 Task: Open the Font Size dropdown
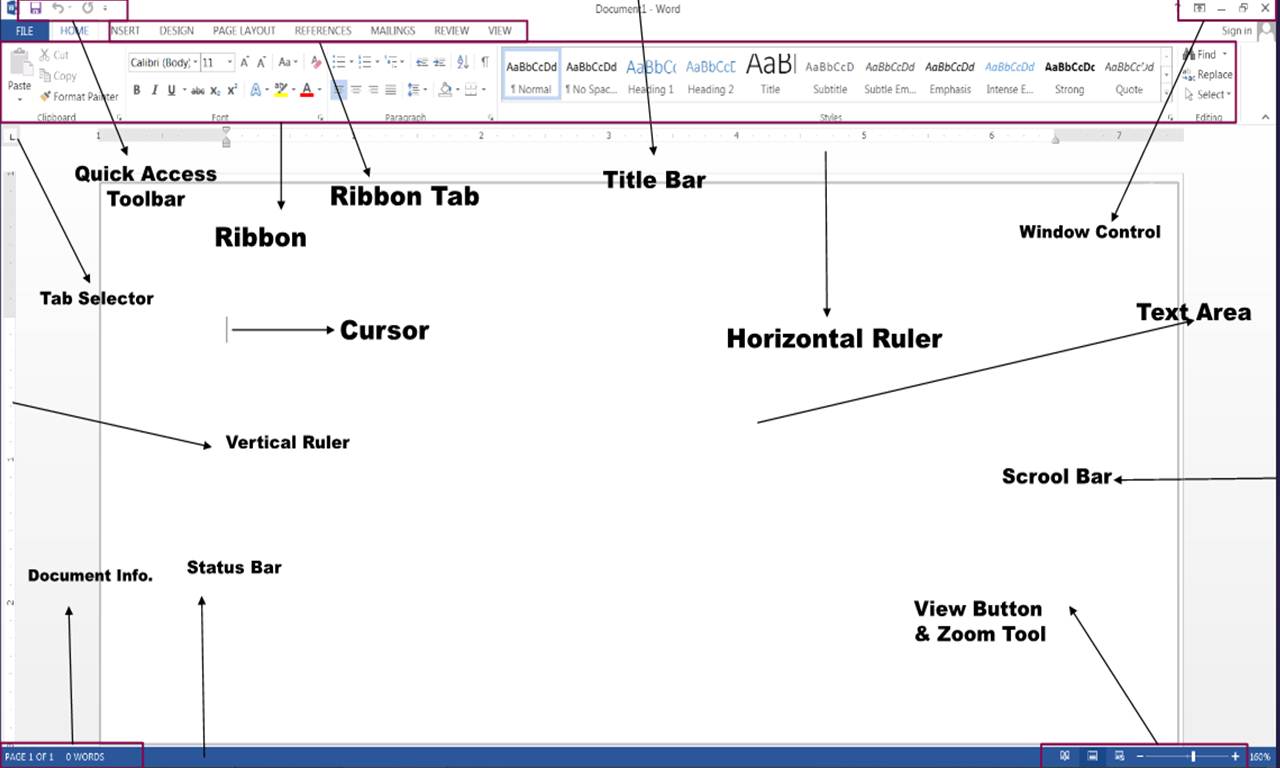(x=229, y=62)
